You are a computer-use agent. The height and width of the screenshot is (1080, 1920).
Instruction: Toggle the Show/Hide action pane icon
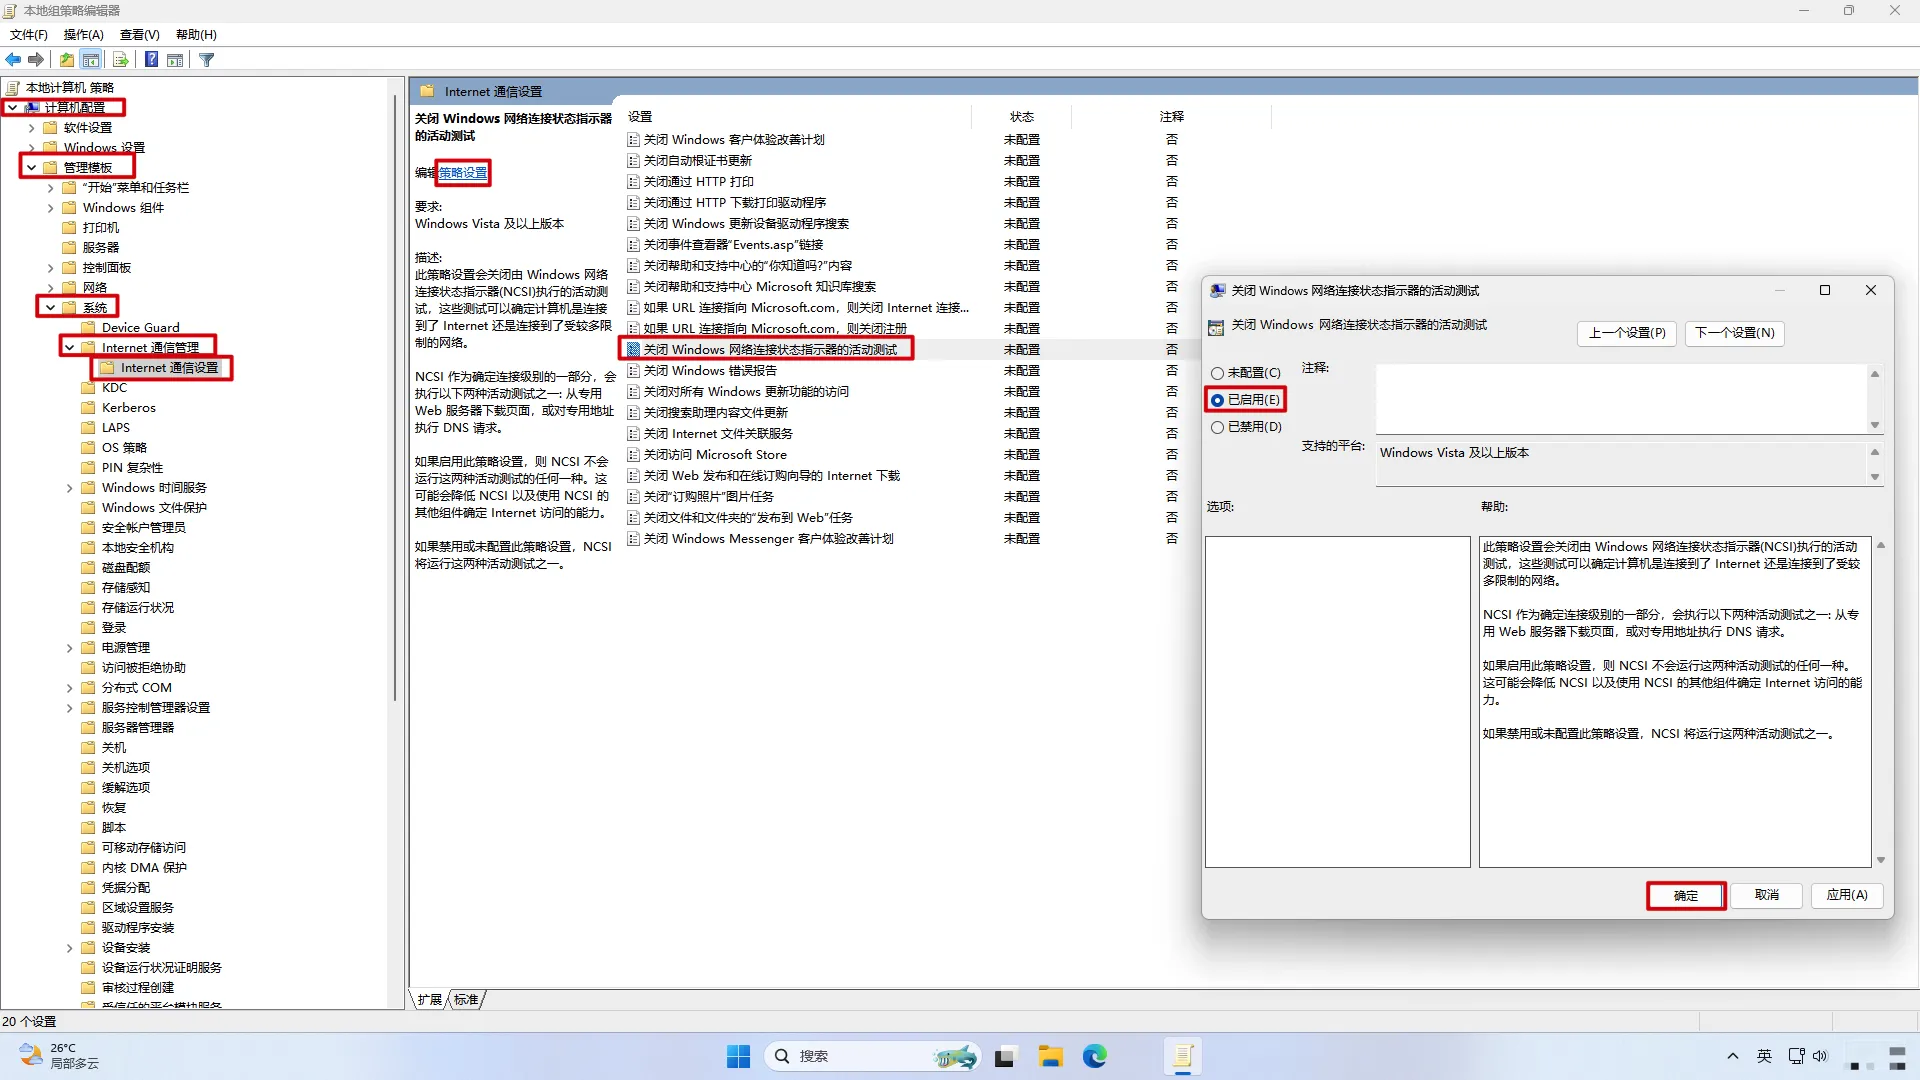pyautogui.click(x=175, y=60)
